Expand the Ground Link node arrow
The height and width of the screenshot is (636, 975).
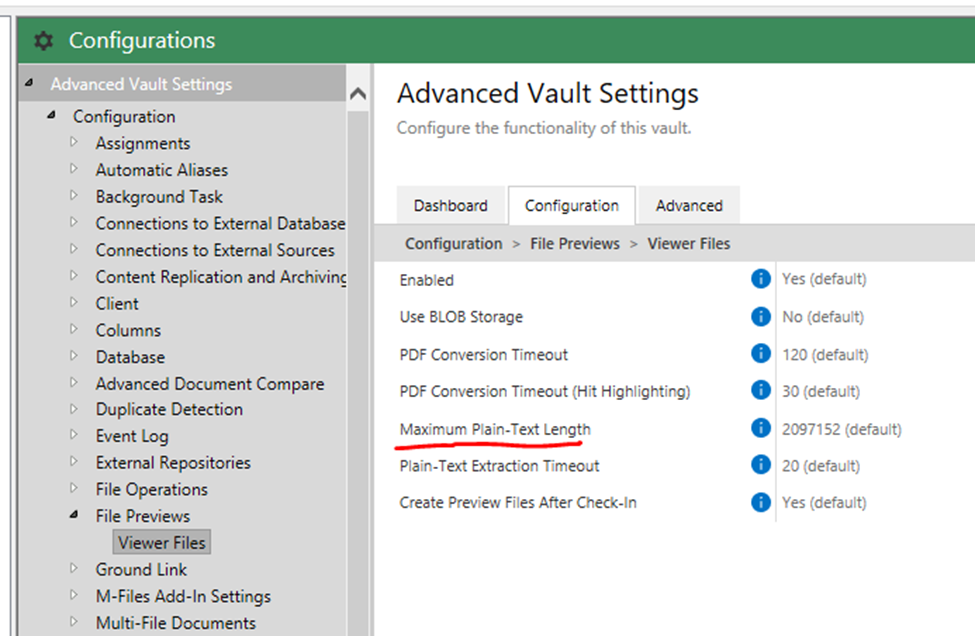pyautogui.click(x=74, y=568)
